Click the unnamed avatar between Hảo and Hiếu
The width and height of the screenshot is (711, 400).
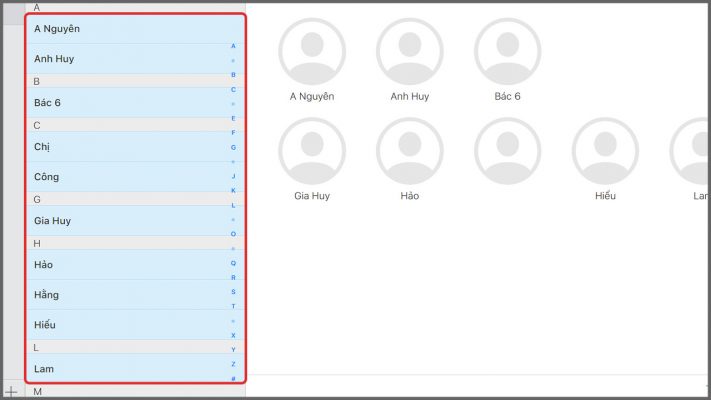pos(507,151)
